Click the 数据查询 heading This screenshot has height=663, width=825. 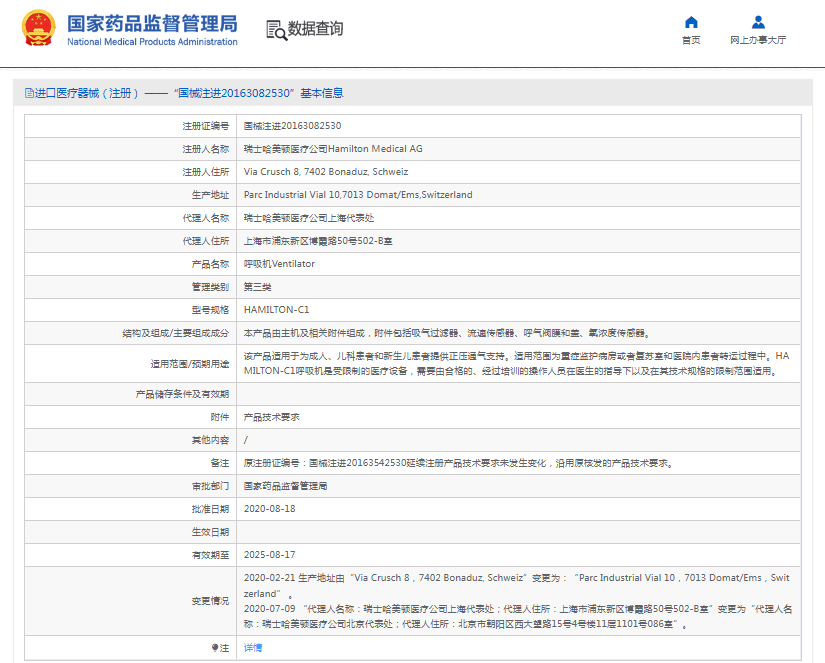[316, 28]
